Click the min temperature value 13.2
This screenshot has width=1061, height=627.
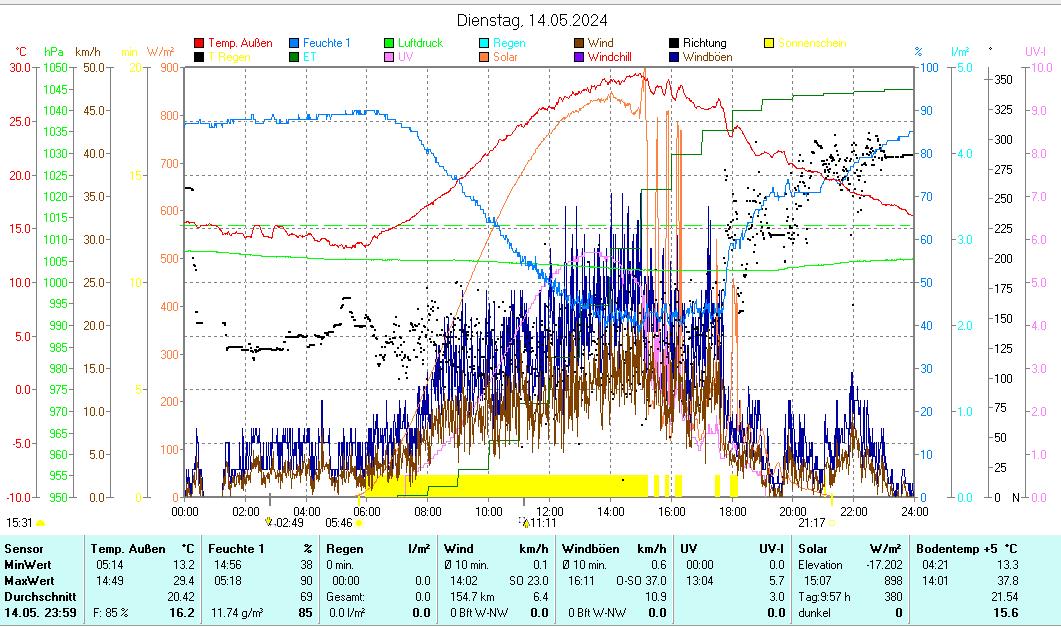click(183, 565)
